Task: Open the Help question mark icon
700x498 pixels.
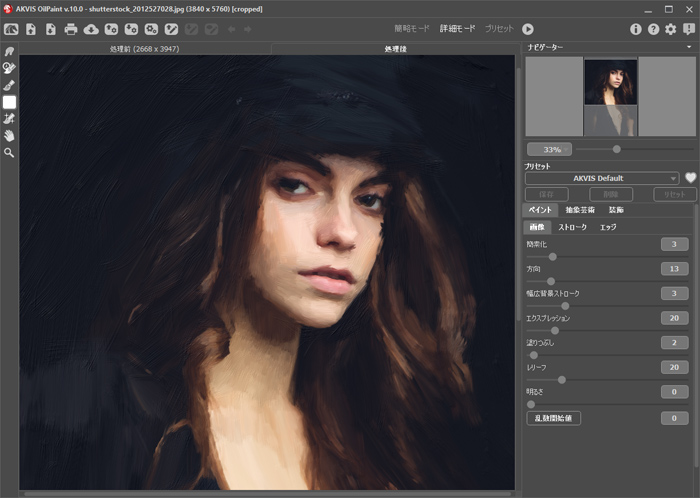Action: click(653, 30)
